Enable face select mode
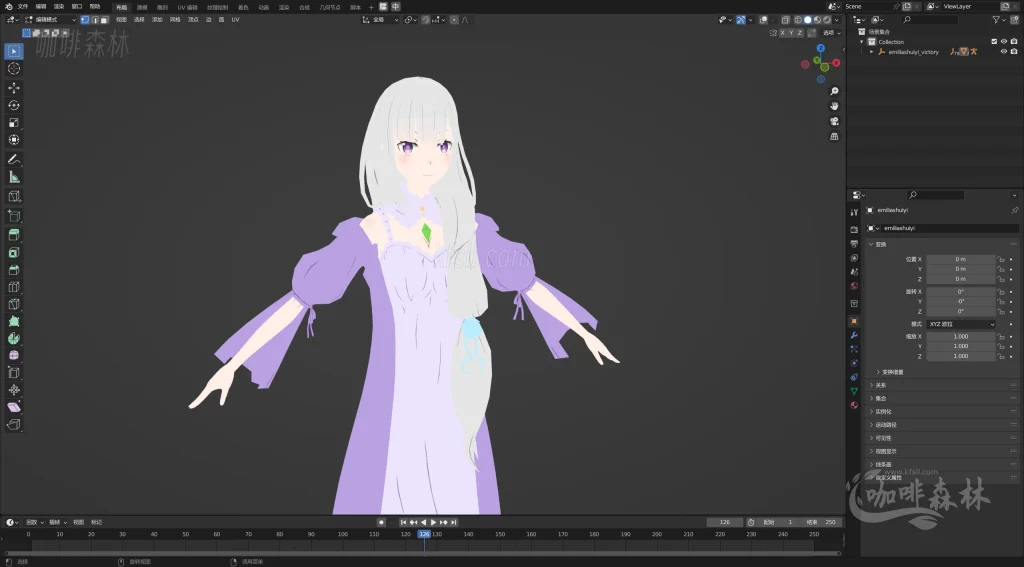 tap(104, 20)
